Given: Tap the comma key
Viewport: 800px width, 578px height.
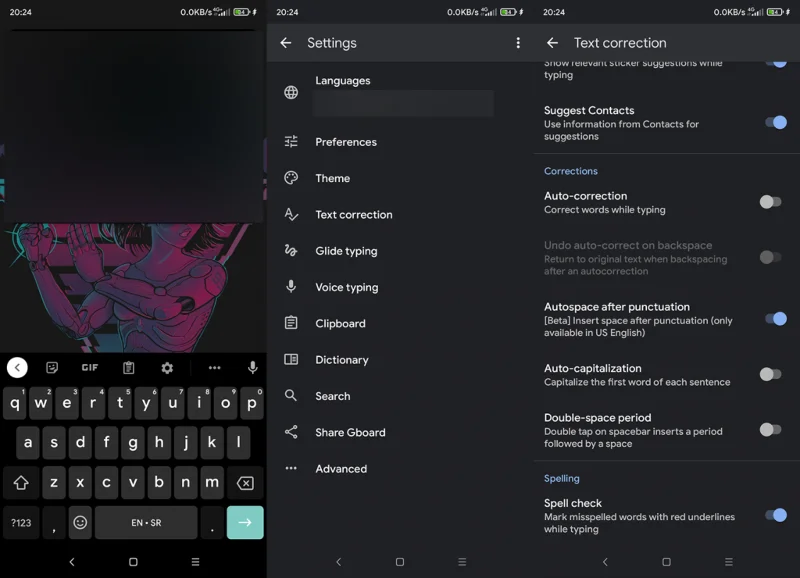Looking at the screenshot, I should [x=54, y=522].
